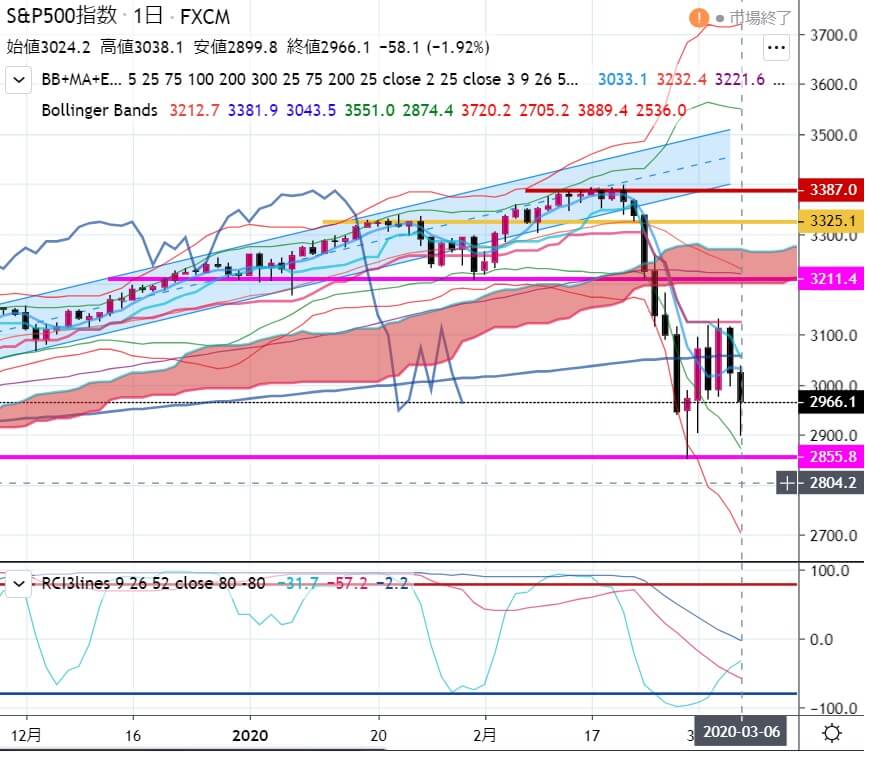Click the 17 date marker on time axis
This screenshot has height=770, width=880.
592,735
